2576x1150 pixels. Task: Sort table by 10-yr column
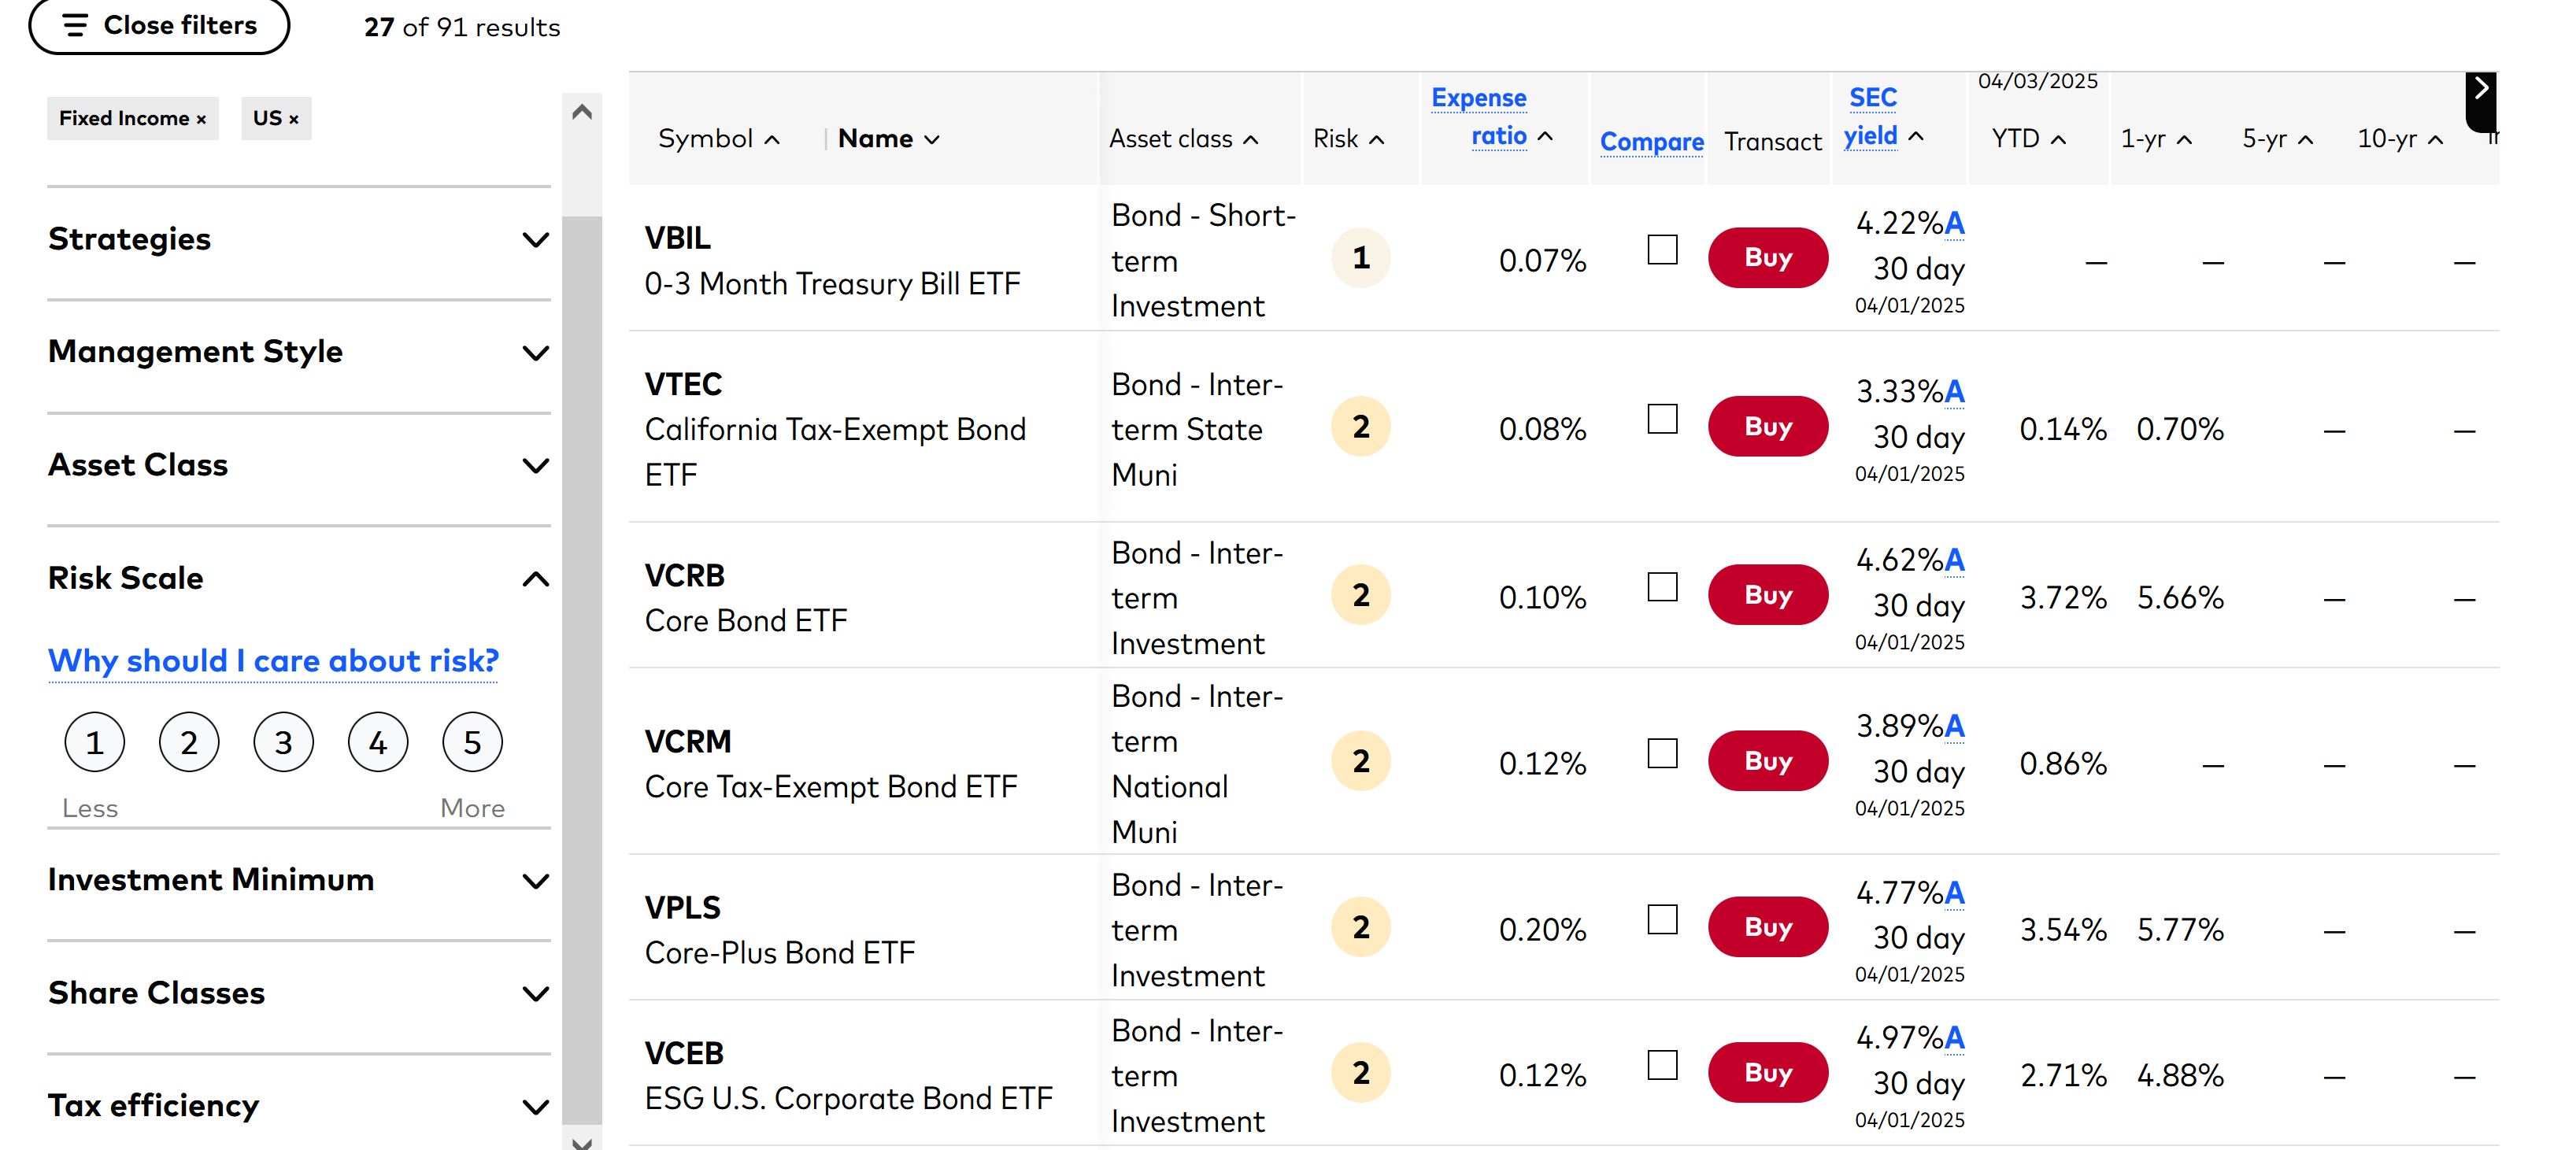click(2400, 139)
